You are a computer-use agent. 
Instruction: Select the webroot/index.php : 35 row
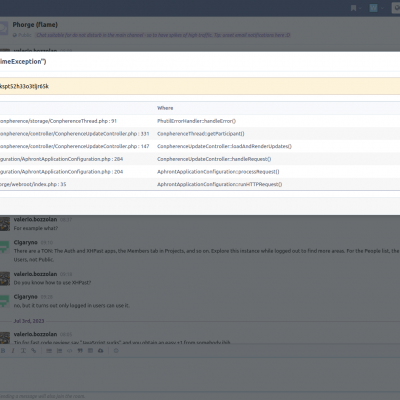coord(200,184)
